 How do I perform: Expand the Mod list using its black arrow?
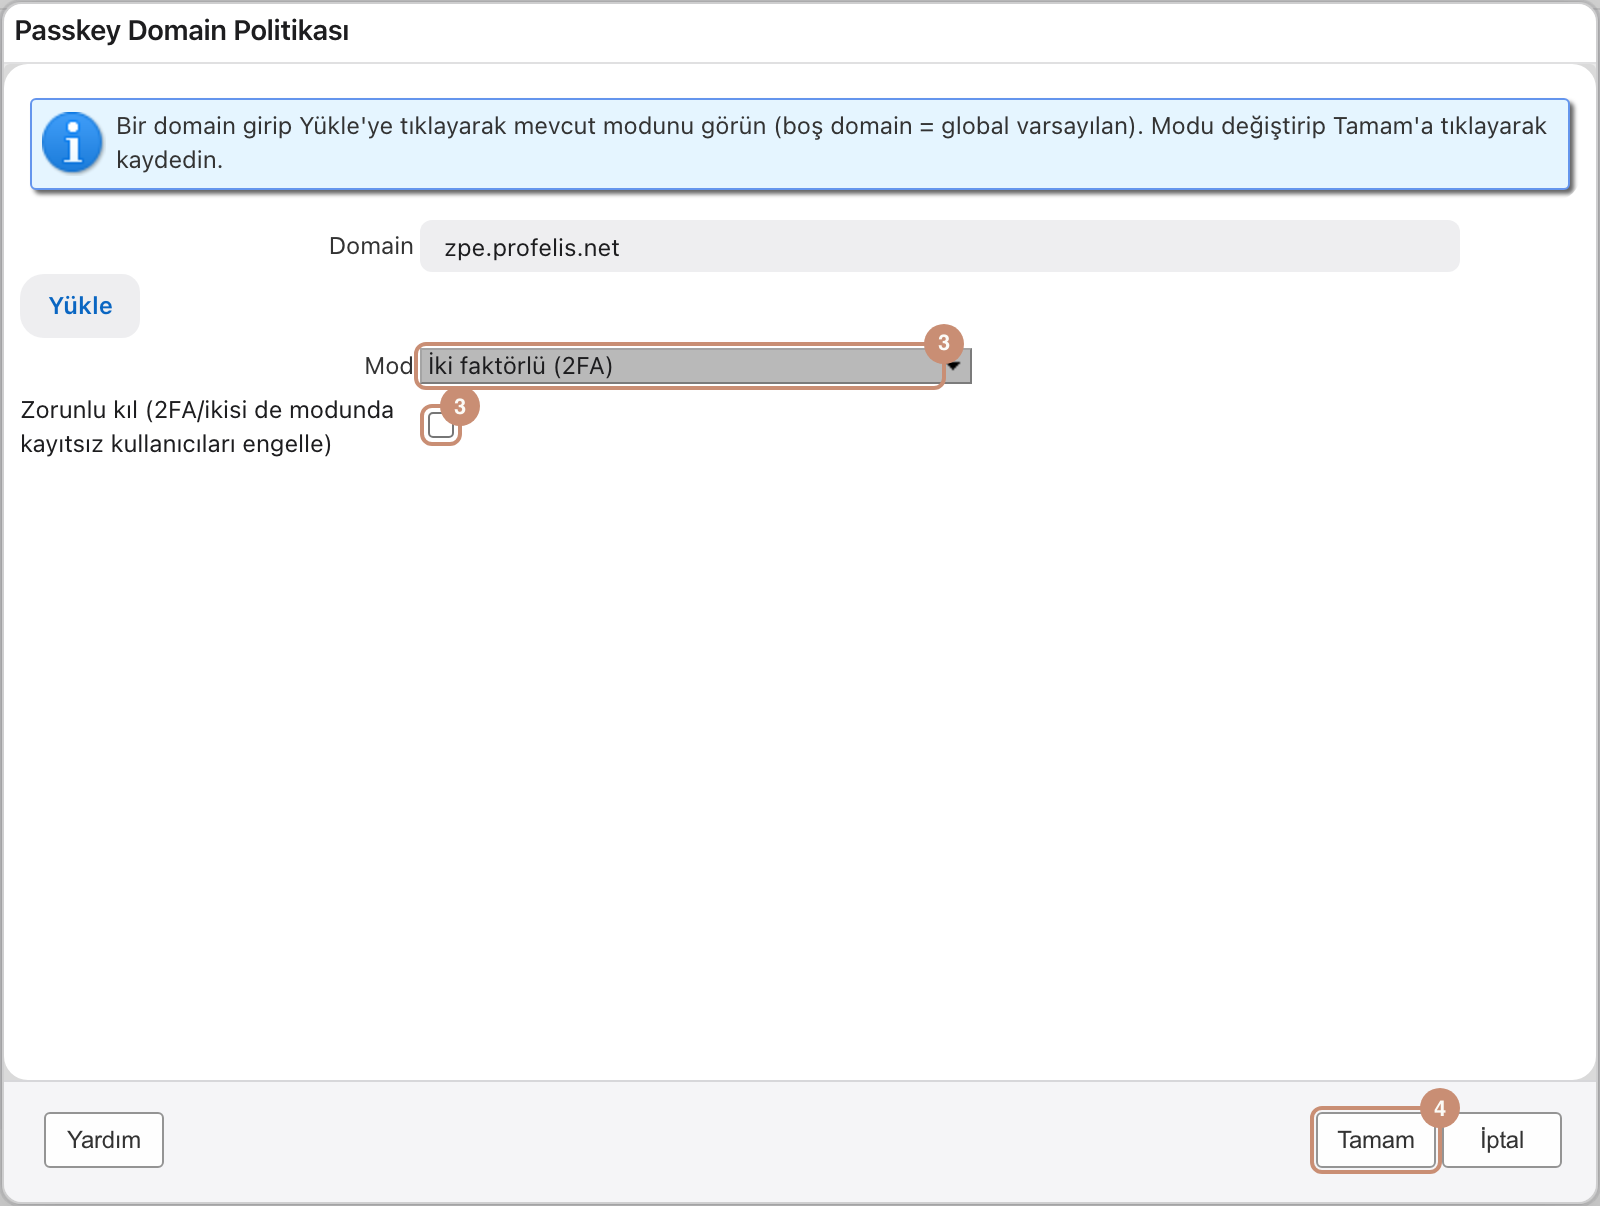955,366
